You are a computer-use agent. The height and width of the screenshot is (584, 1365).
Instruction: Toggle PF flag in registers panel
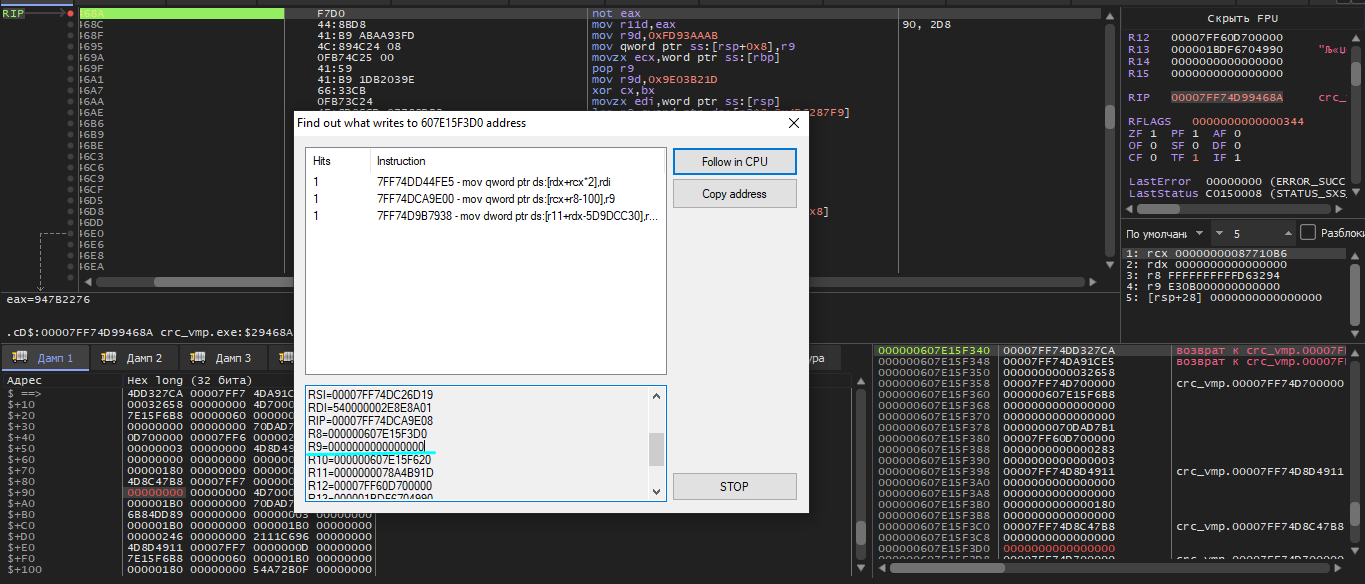pos(1184,133)
